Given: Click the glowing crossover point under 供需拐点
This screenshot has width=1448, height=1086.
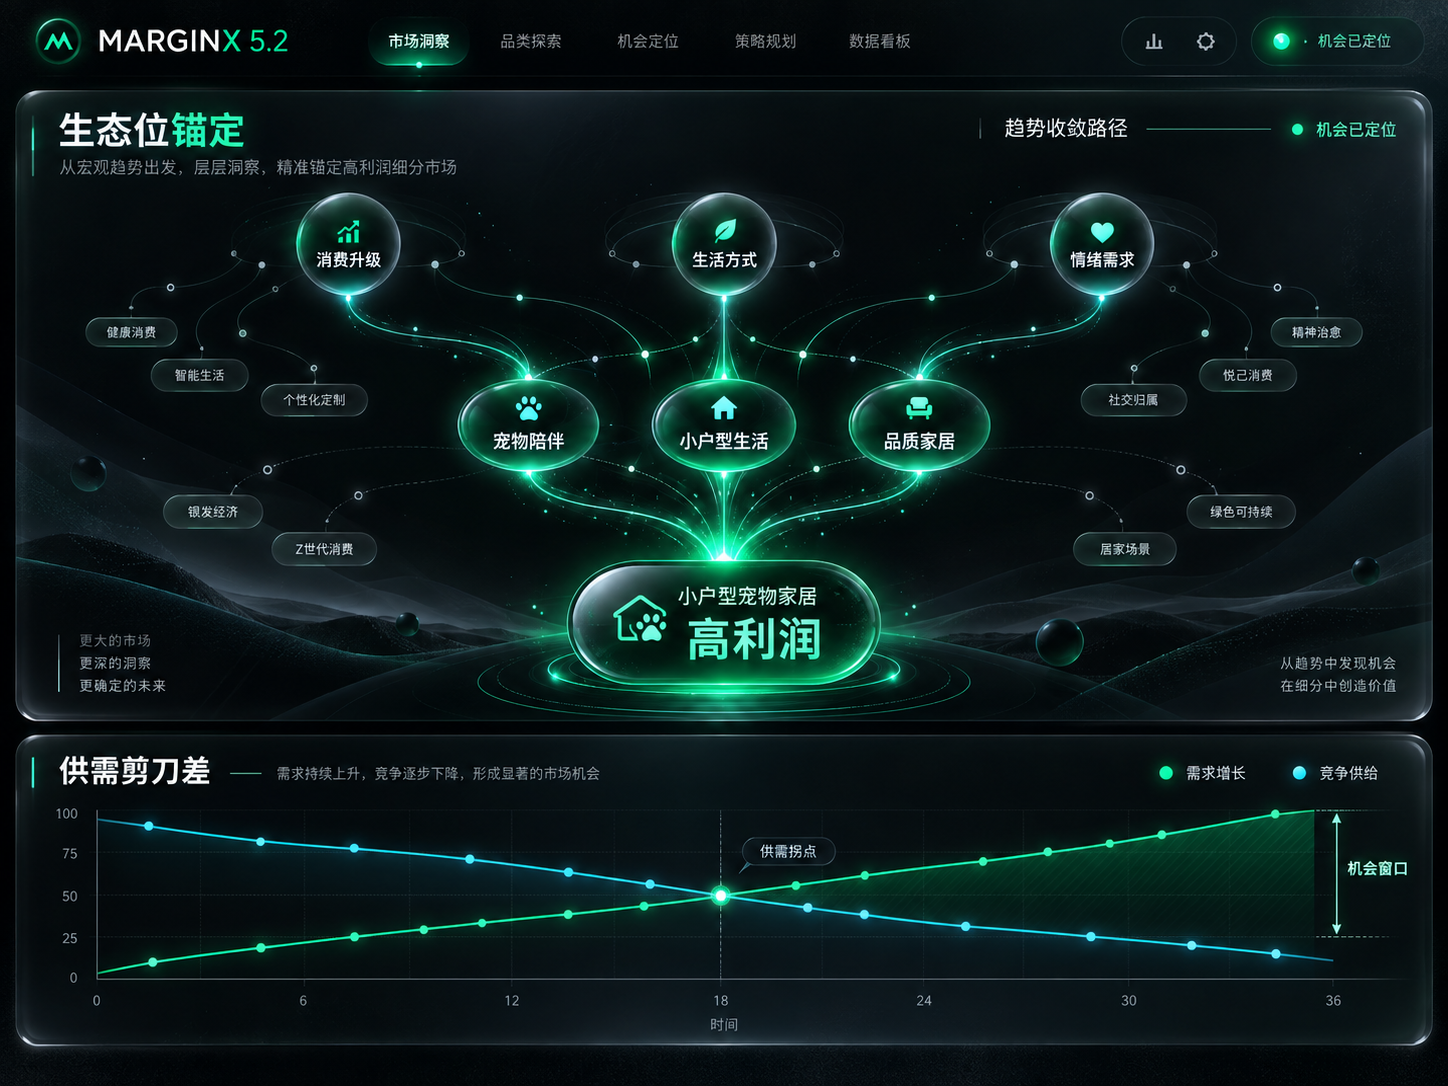Looking at the screenshot, I should [720, 896].
